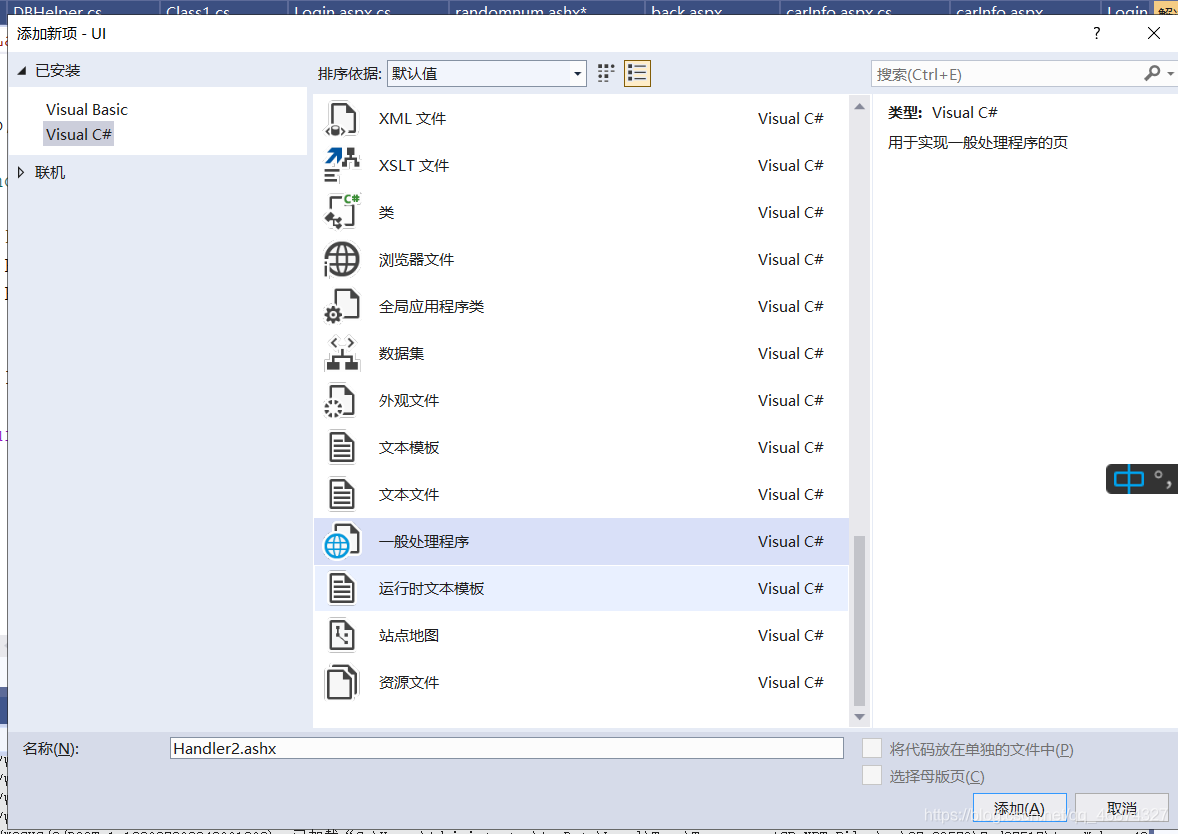Click the 添加(A) button
1178x834 pixels.
[x=1019, y=808]
